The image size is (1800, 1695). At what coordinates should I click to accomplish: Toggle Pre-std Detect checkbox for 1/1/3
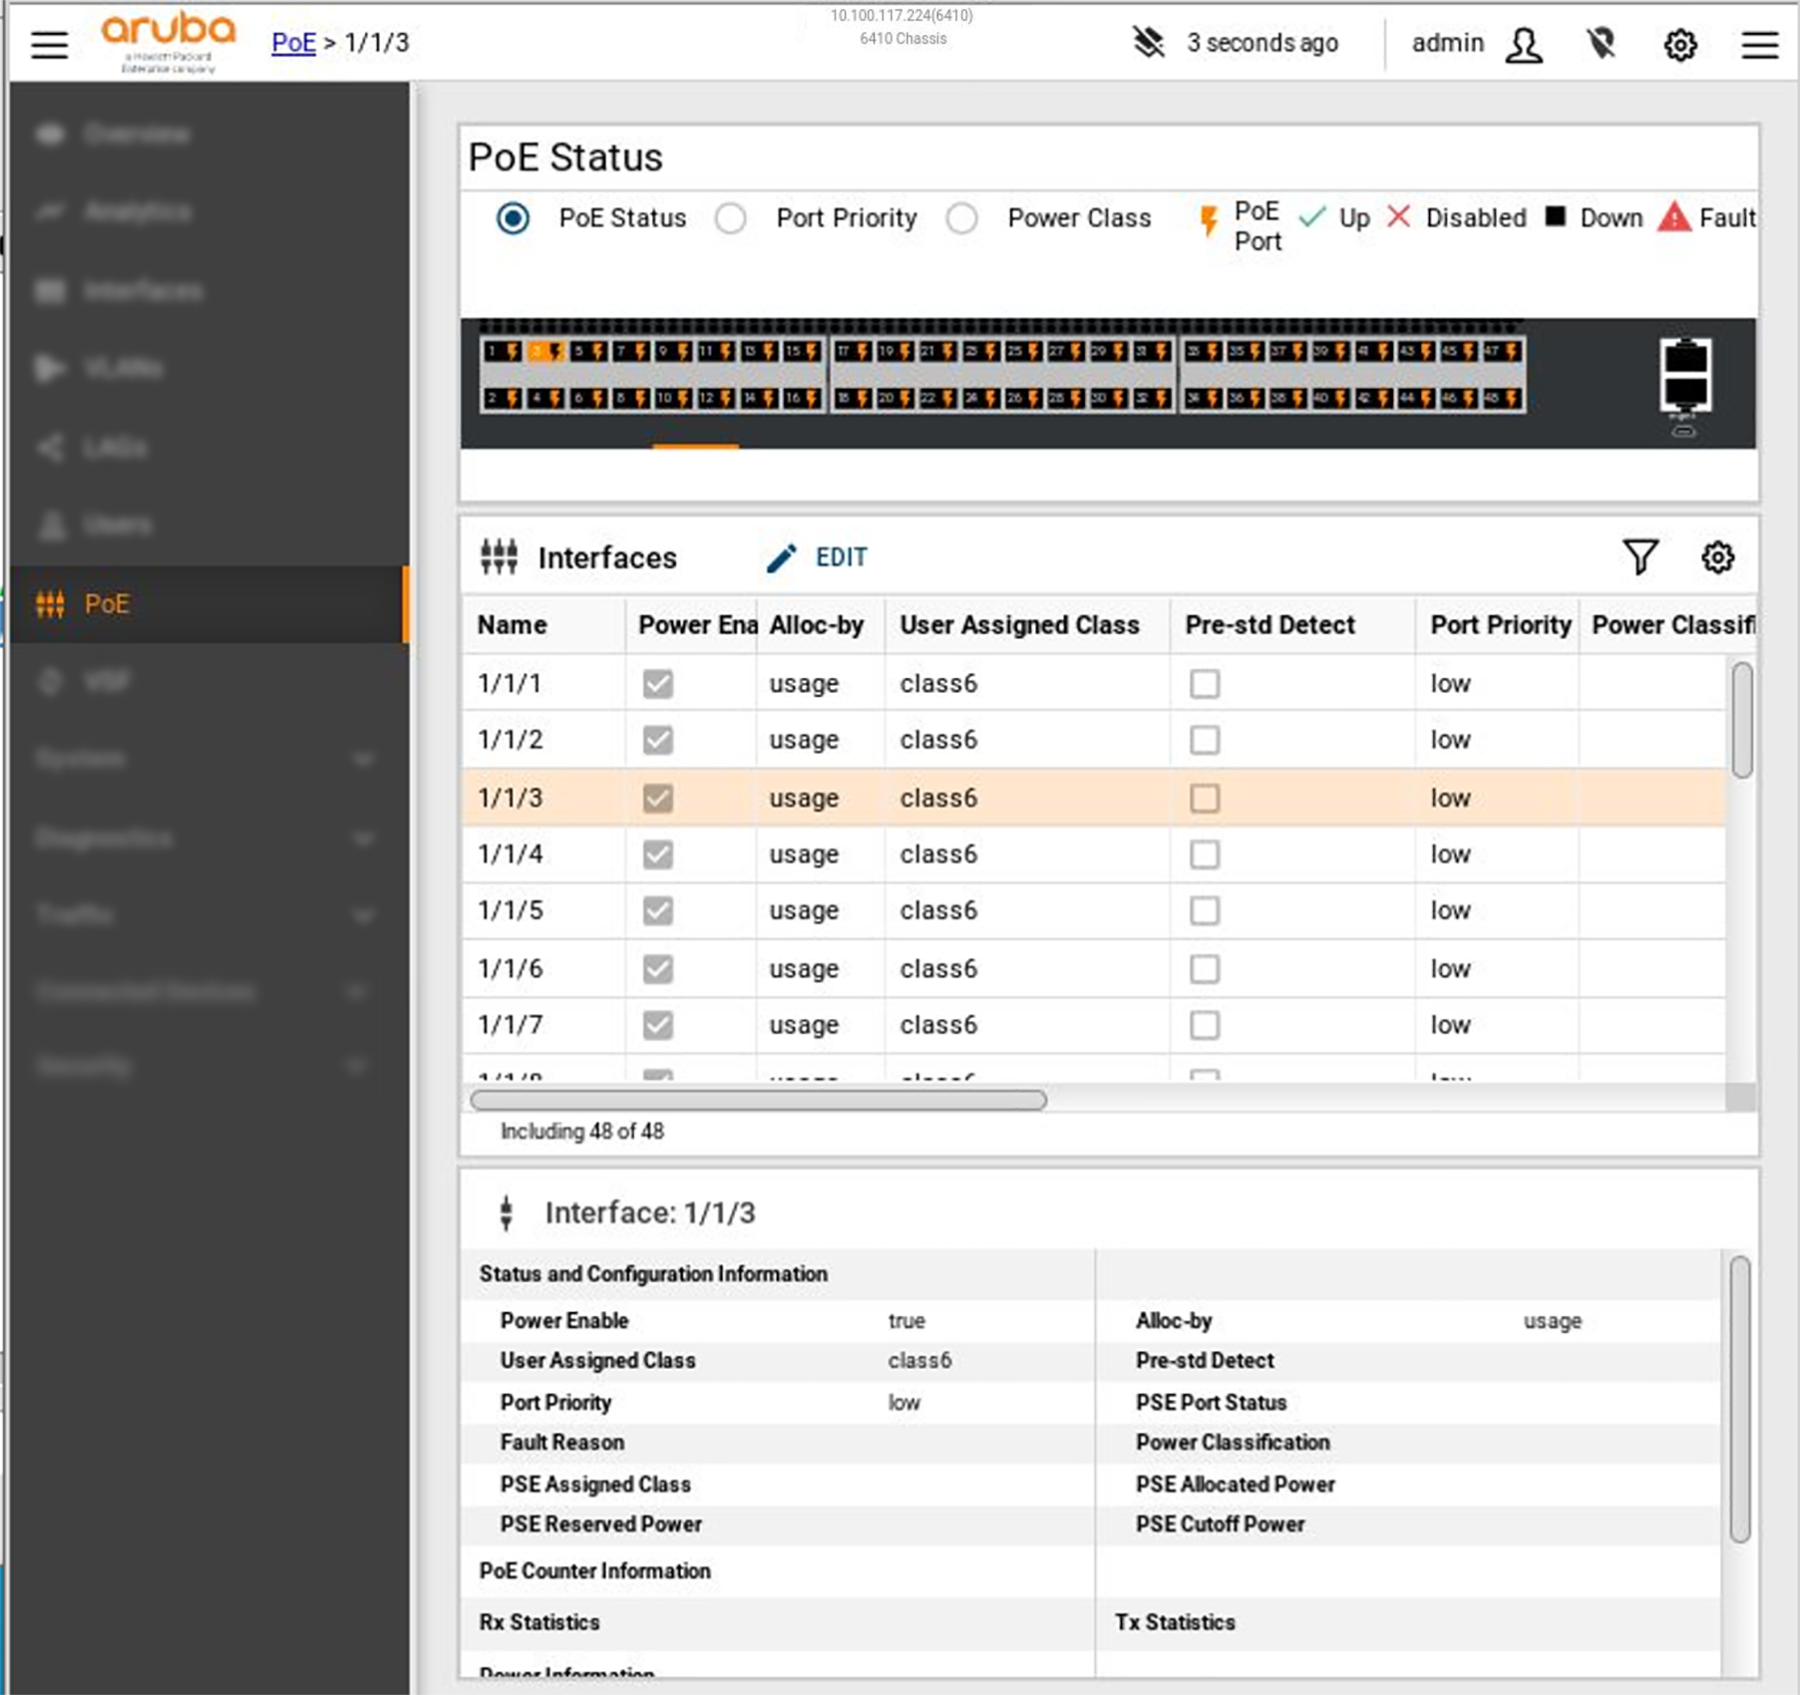tap(1205, 798)
